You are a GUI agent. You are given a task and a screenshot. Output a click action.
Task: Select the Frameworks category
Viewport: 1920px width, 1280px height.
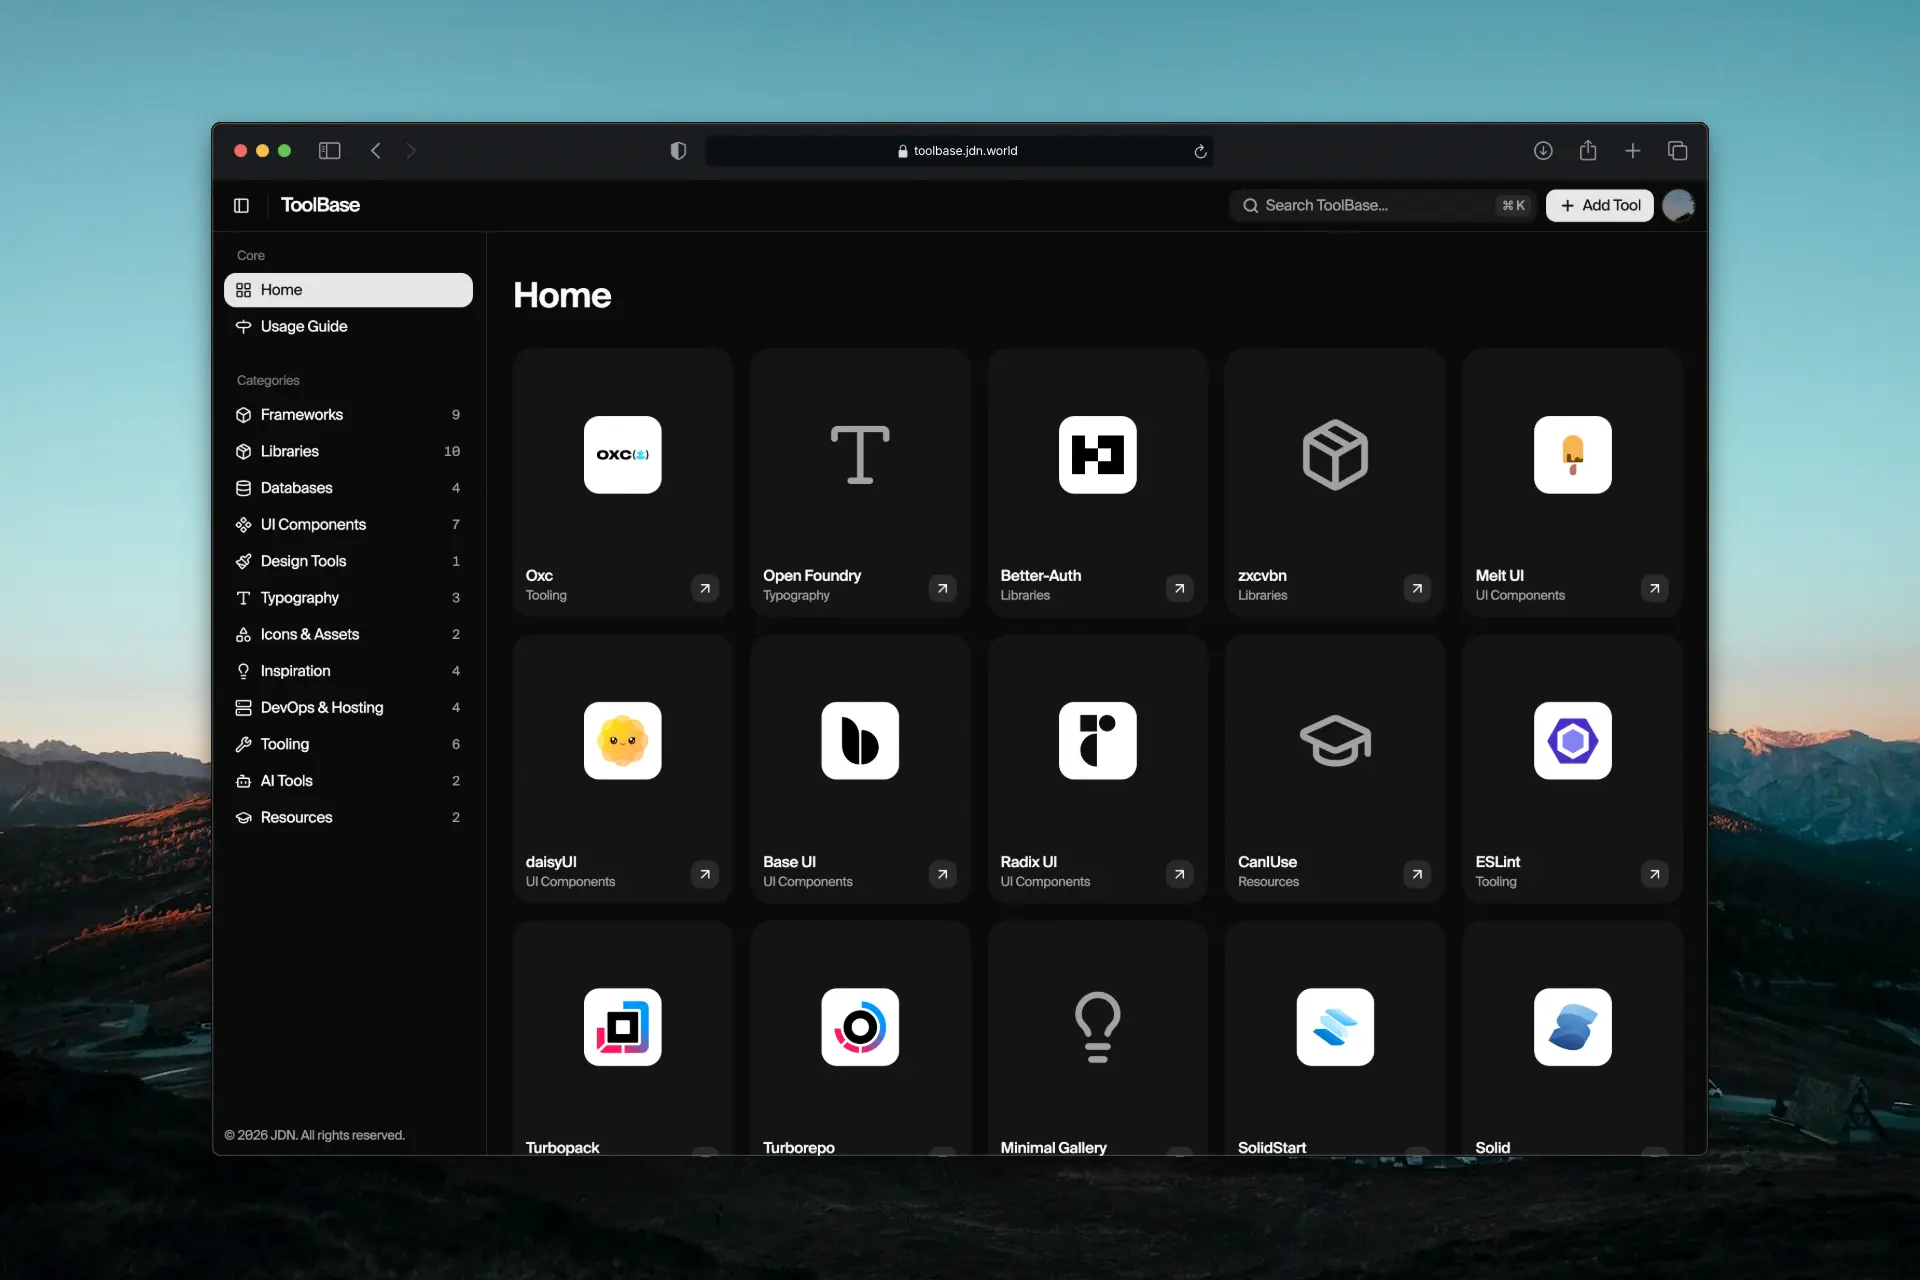pos(348,415)
